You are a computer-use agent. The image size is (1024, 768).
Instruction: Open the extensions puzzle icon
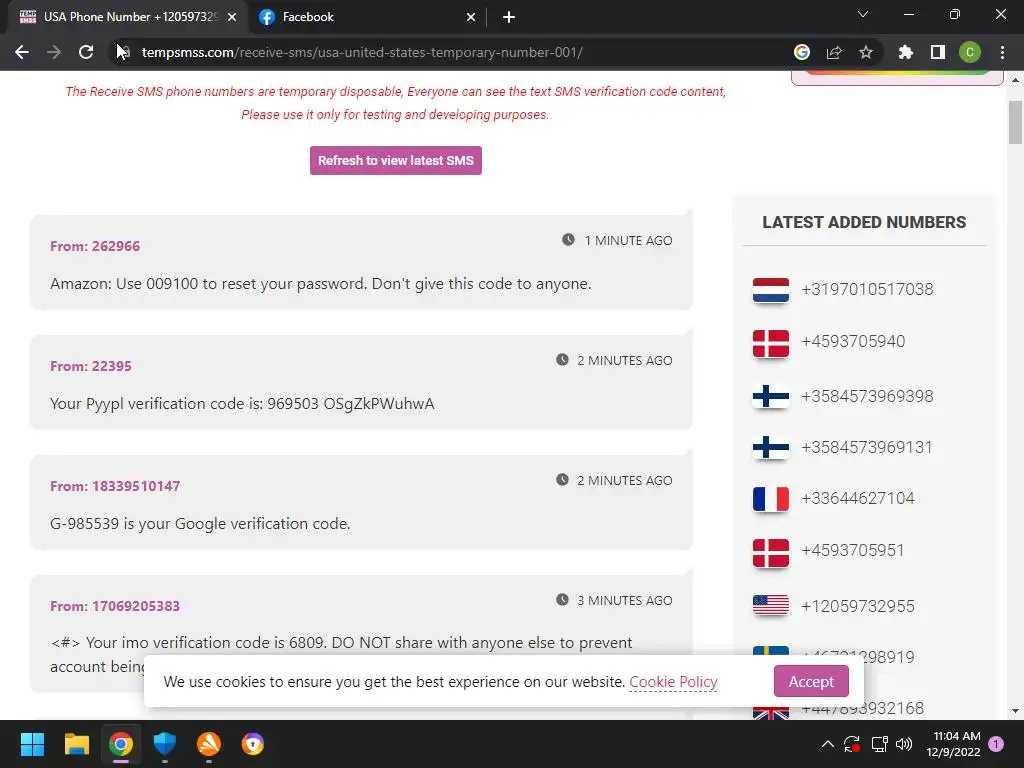906,52
